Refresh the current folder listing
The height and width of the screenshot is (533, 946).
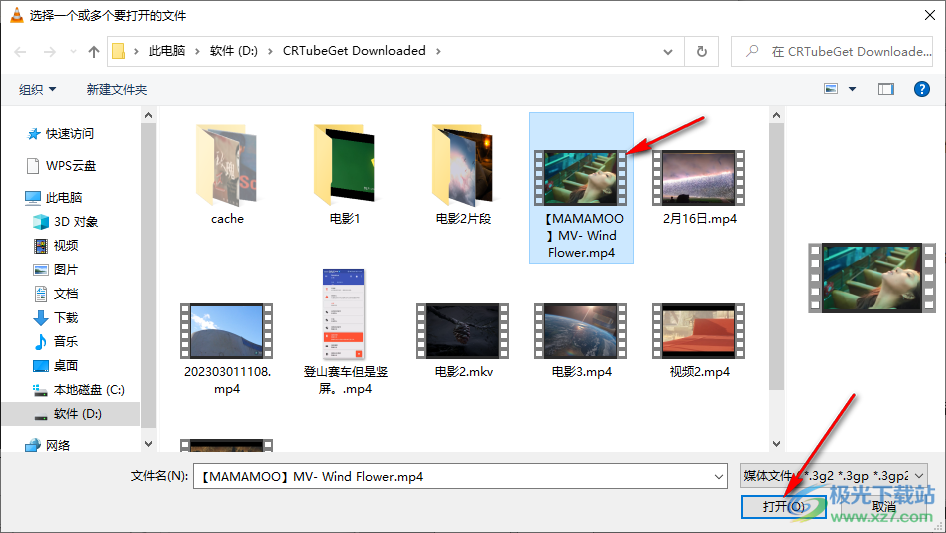click(x=702, y=51)
